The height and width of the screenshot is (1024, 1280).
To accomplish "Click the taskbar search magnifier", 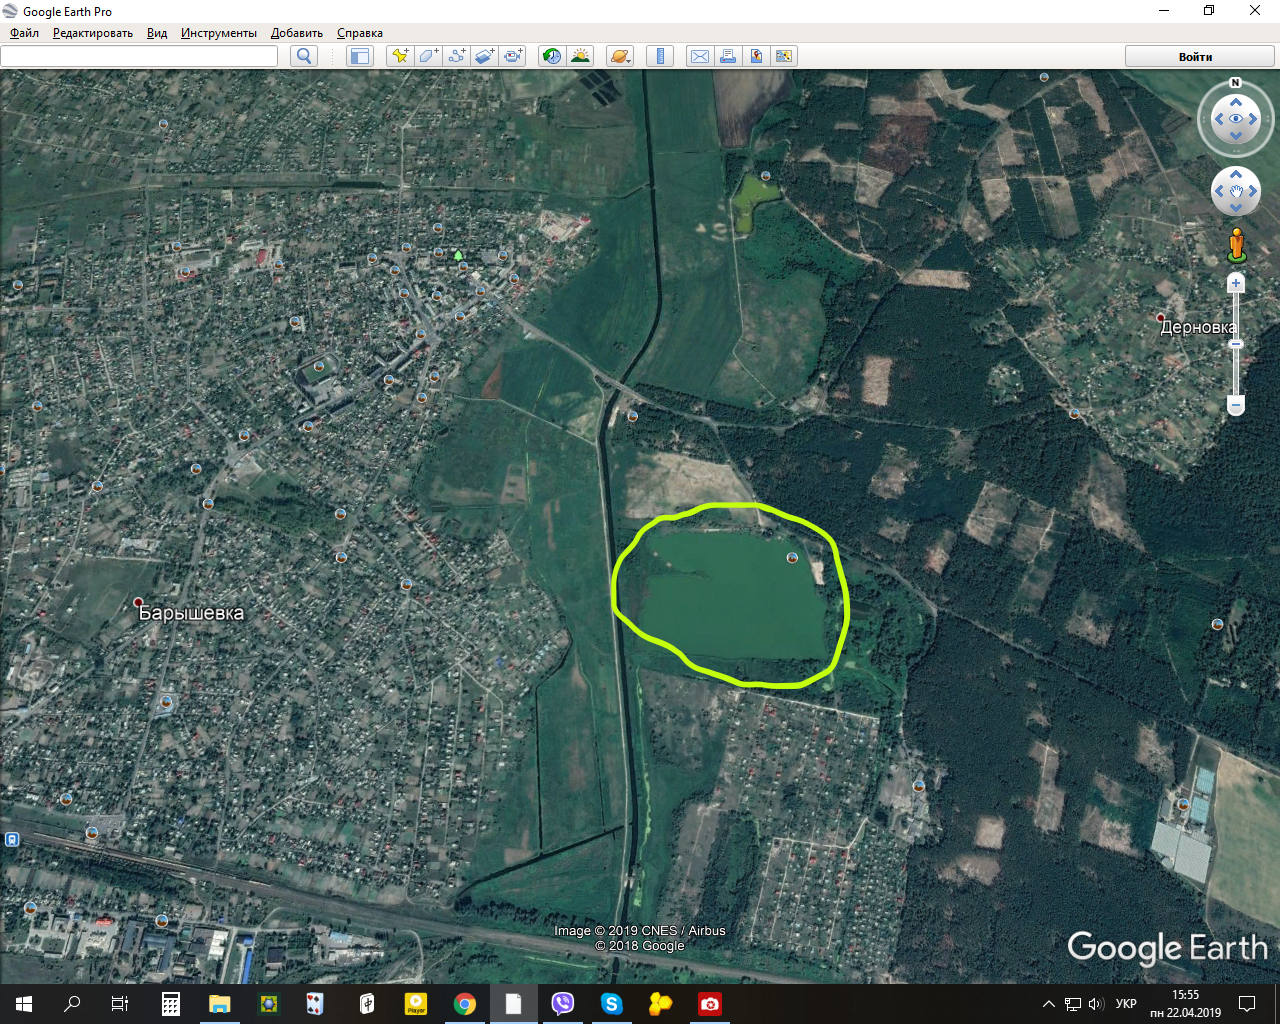I will click(x=72, y=1004).
